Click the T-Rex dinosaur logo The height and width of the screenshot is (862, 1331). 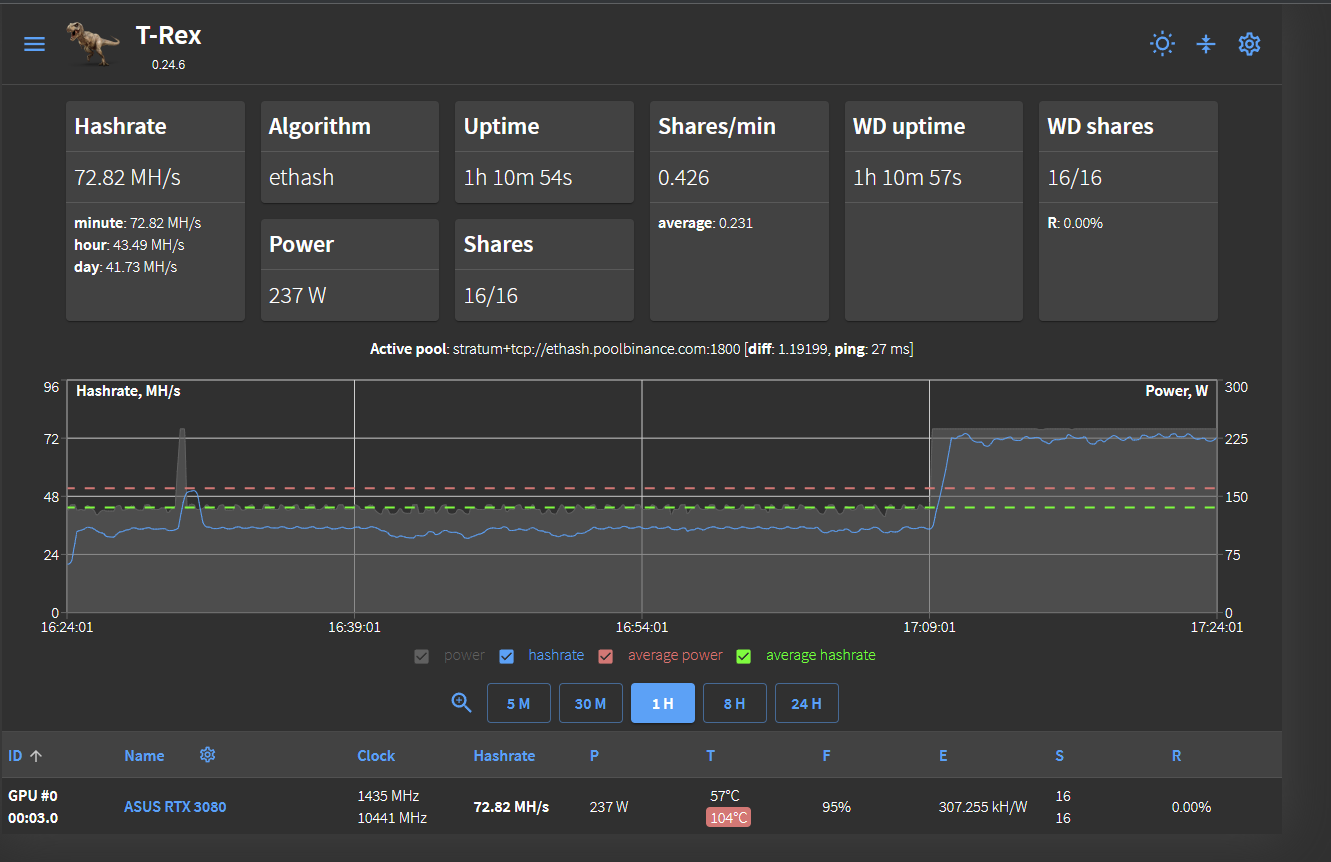[x=93, y=42]
